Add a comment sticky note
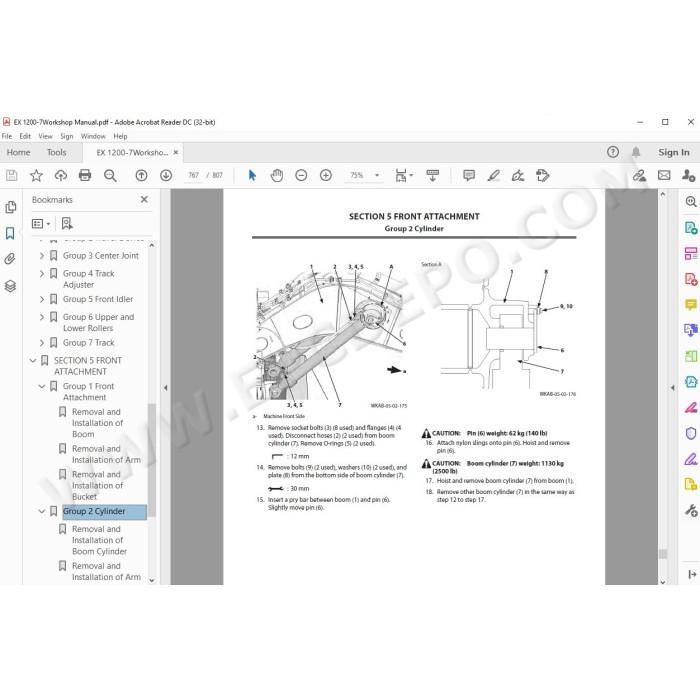 click(469, 175)
